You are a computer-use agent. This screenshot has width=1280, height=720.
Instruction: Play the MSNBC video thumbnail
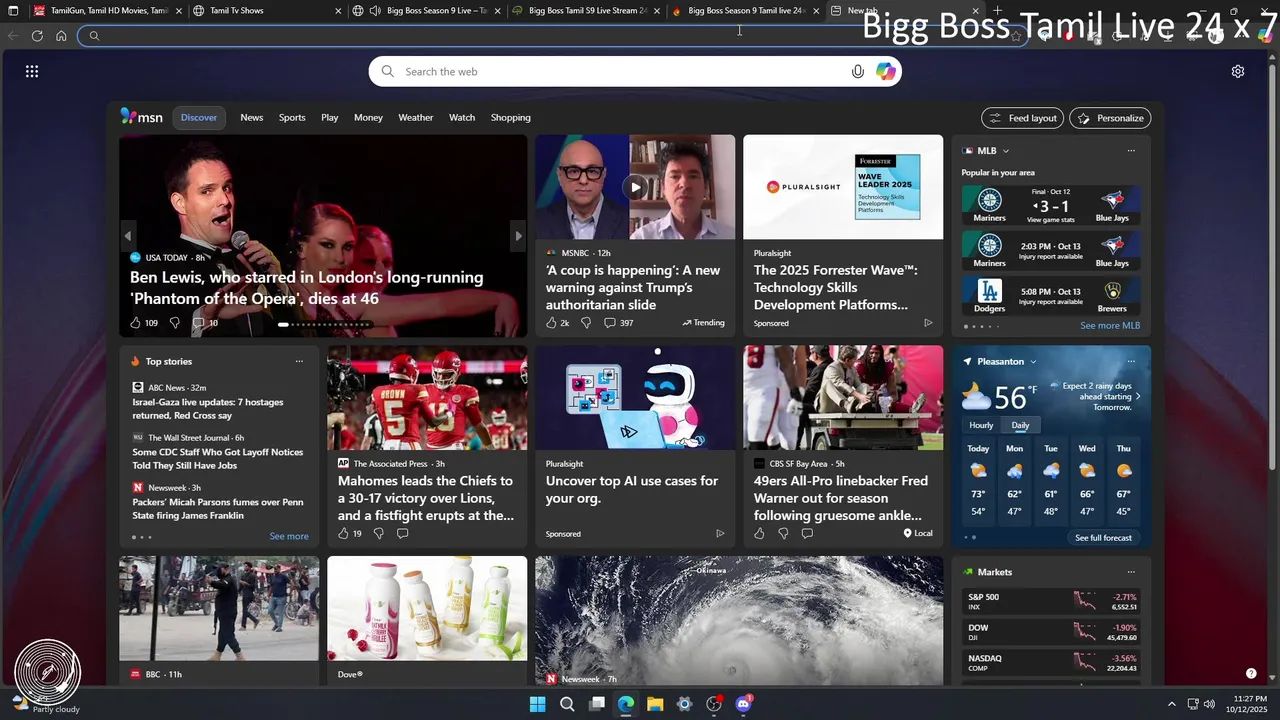[x=635, y=187]
